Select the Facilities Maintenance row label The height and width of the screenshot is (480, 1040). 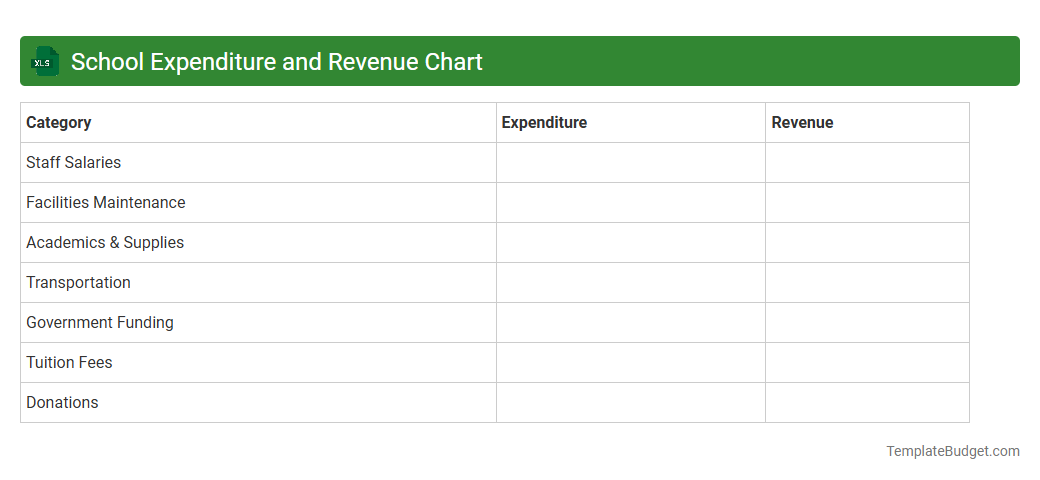pyautogui.click(x=105, y=202)
